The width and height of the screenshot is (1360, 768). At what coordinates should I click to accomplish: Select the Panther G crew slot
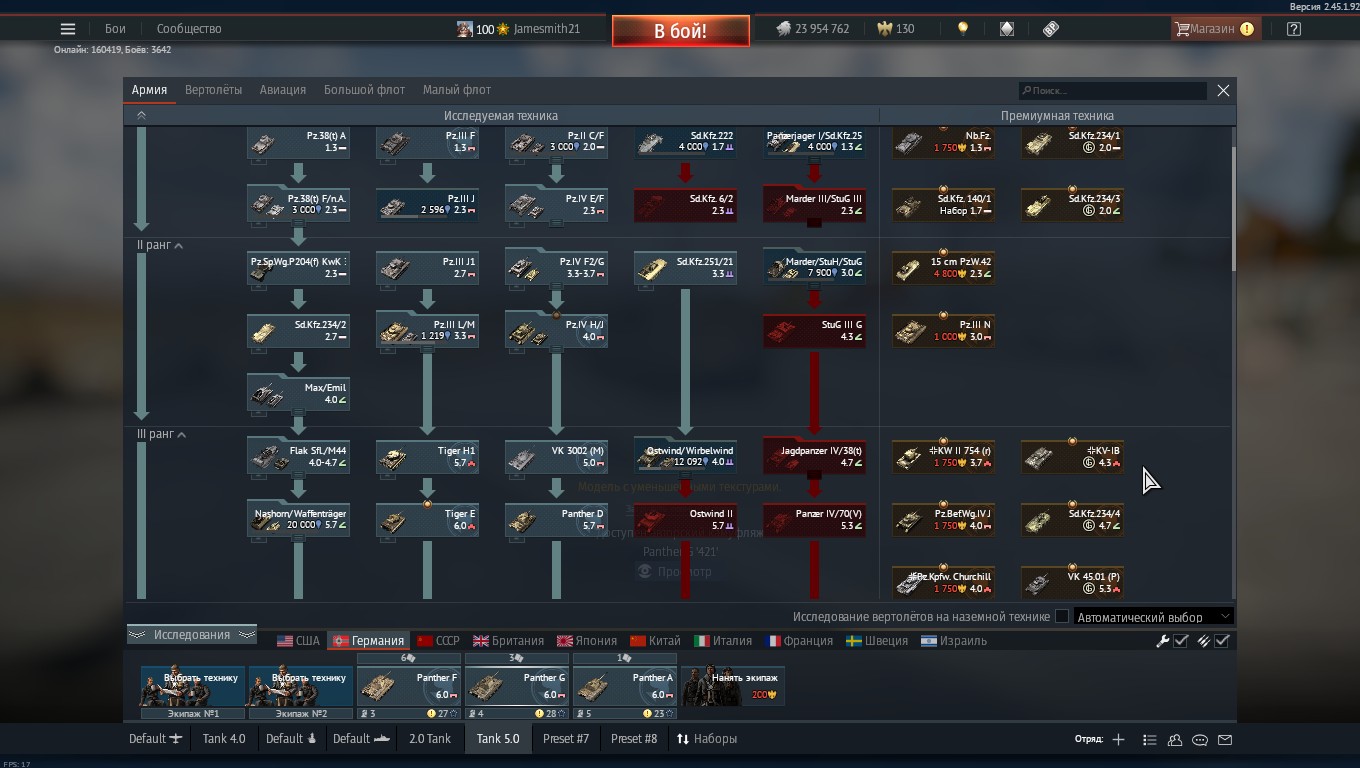[517, 686]
